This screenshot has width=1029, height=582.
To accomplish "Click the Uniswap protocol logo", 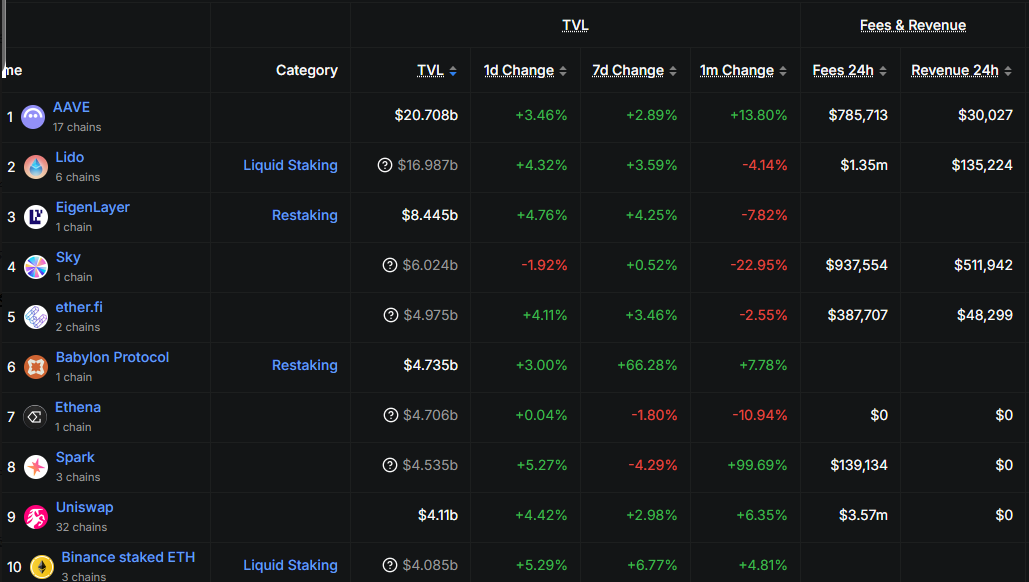I will click(x=36, y=517).
